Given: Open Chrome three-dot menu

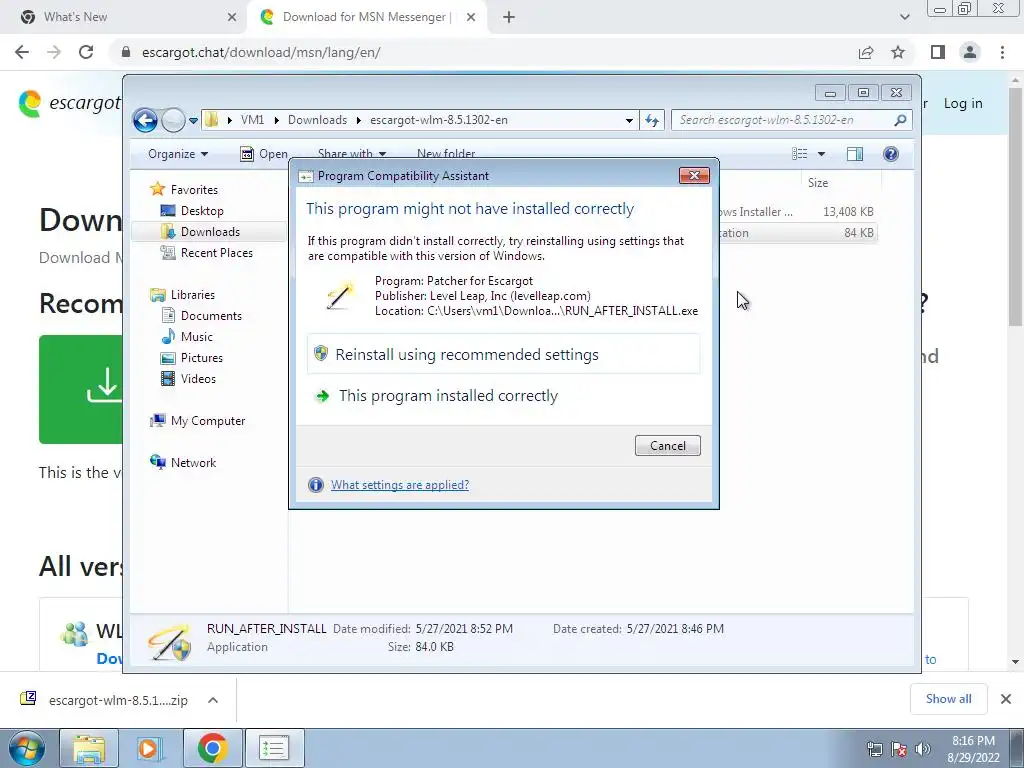Looking at the screenshot, I should (1002, 52).
